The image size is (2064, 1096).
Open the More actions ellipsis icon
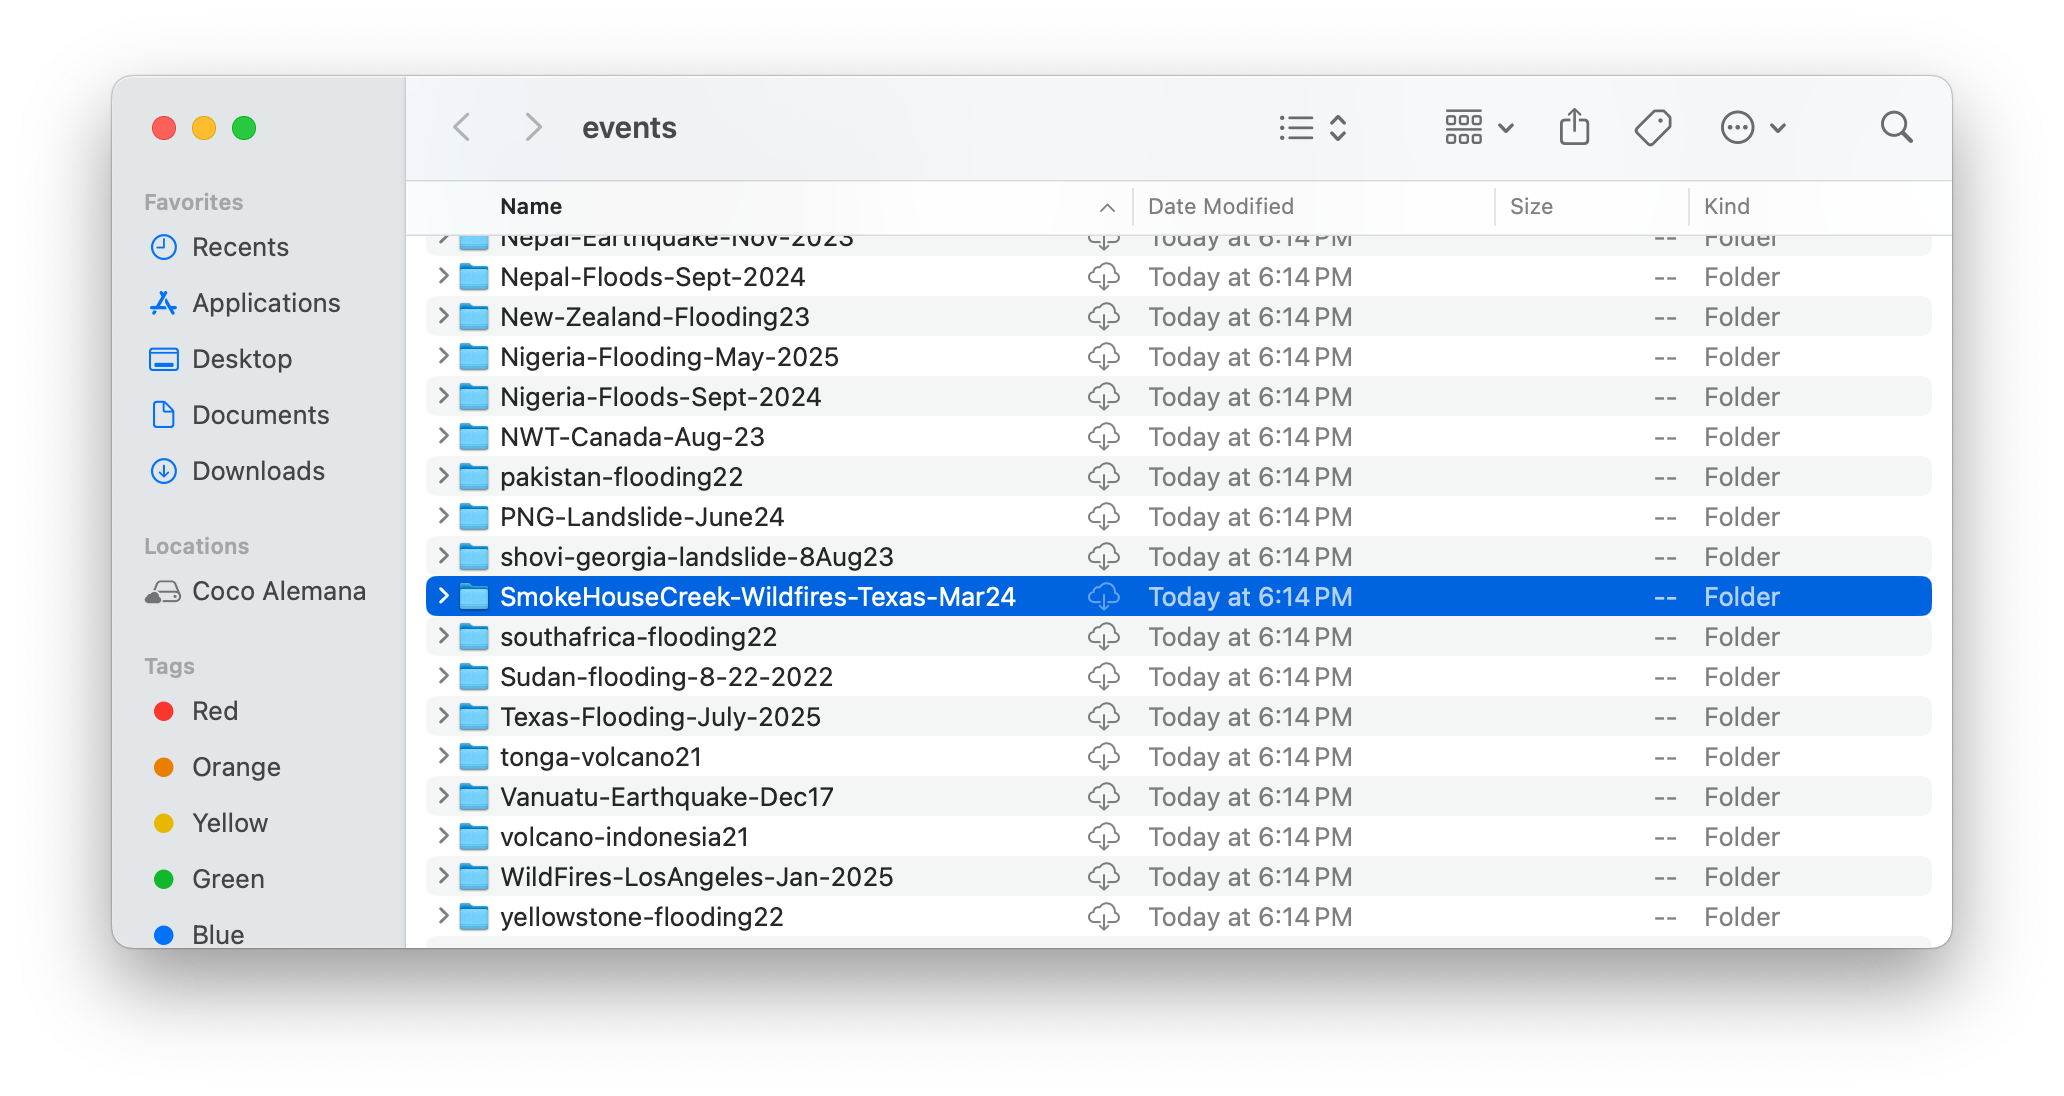click(x=1739, y=127)
